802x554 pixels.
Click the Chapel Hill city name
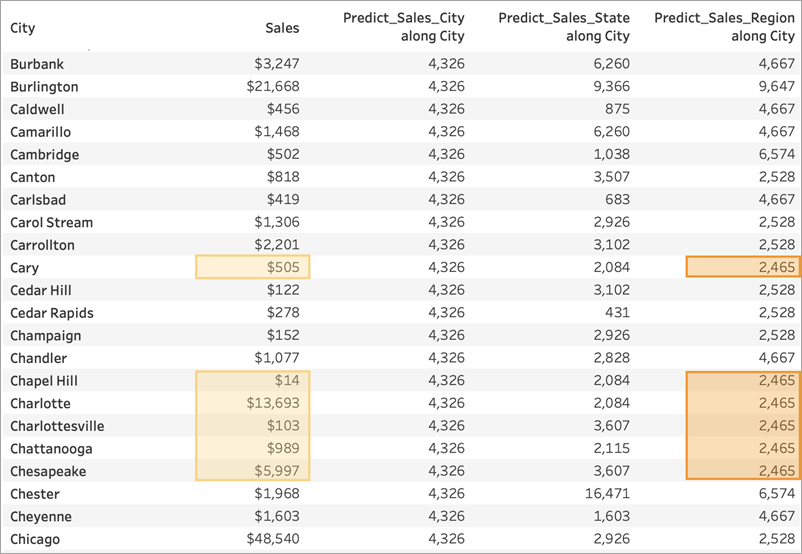click(44, 381)
